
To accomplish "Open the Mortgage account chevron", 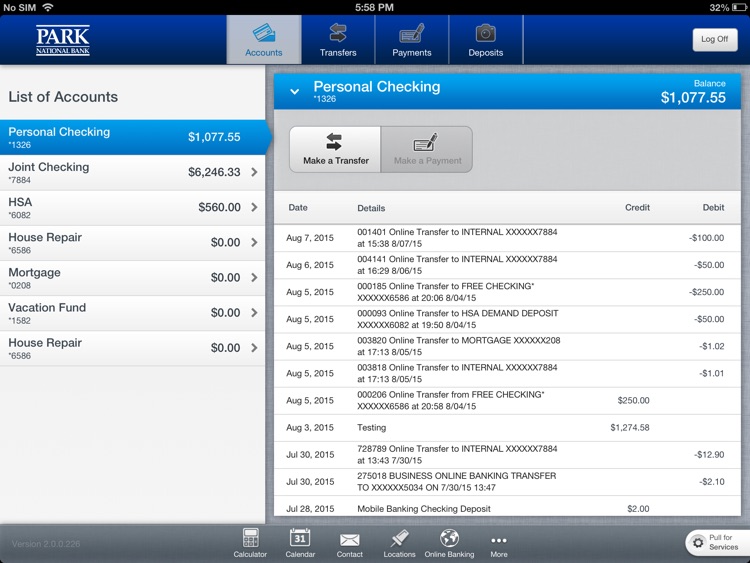I will click(x=254, y=277).
